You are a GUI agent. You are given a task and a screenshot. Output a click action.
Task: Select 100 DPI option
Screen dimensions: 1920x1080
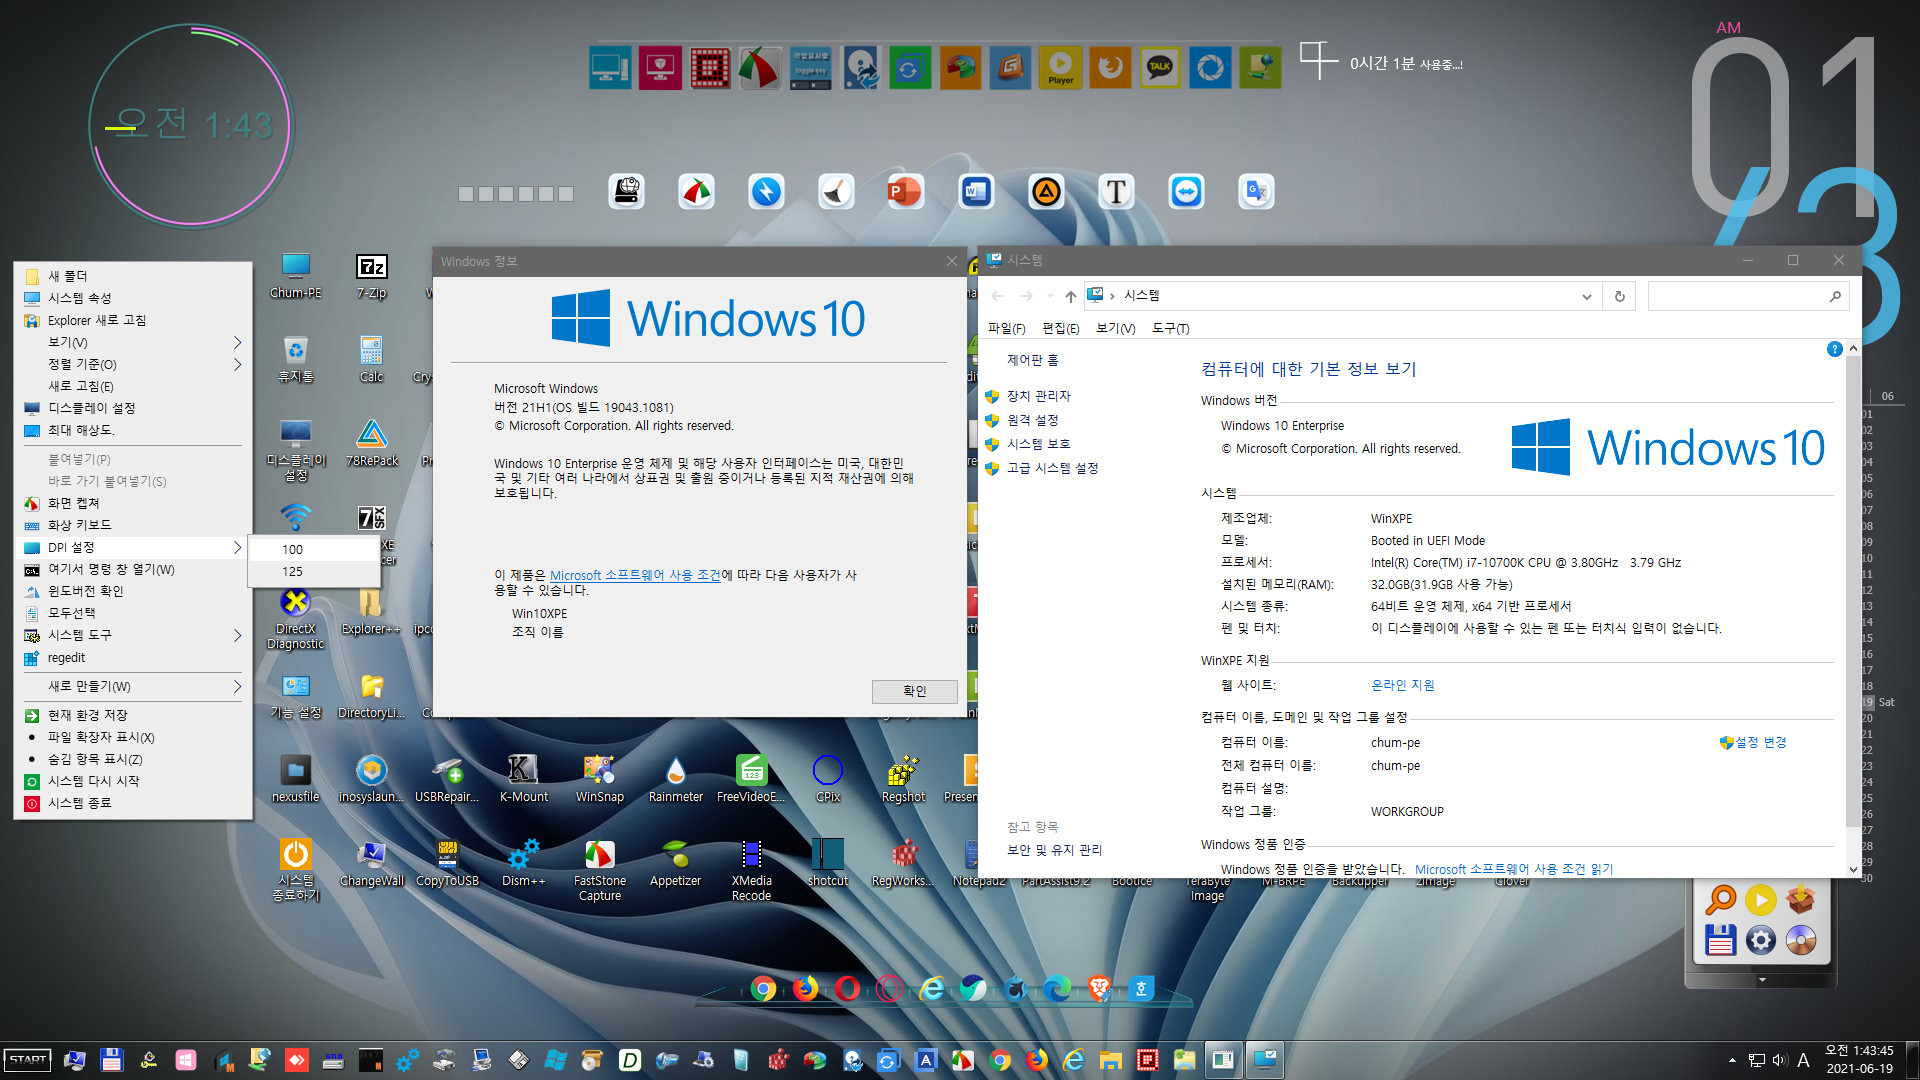tap(313, 549)
